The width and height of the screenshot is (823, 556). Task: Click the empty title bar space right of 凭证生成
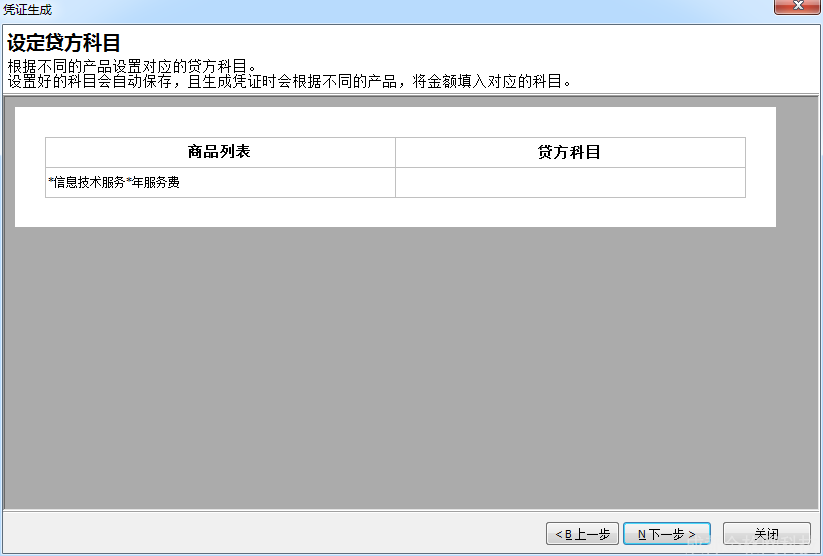[x=400, y=9]
